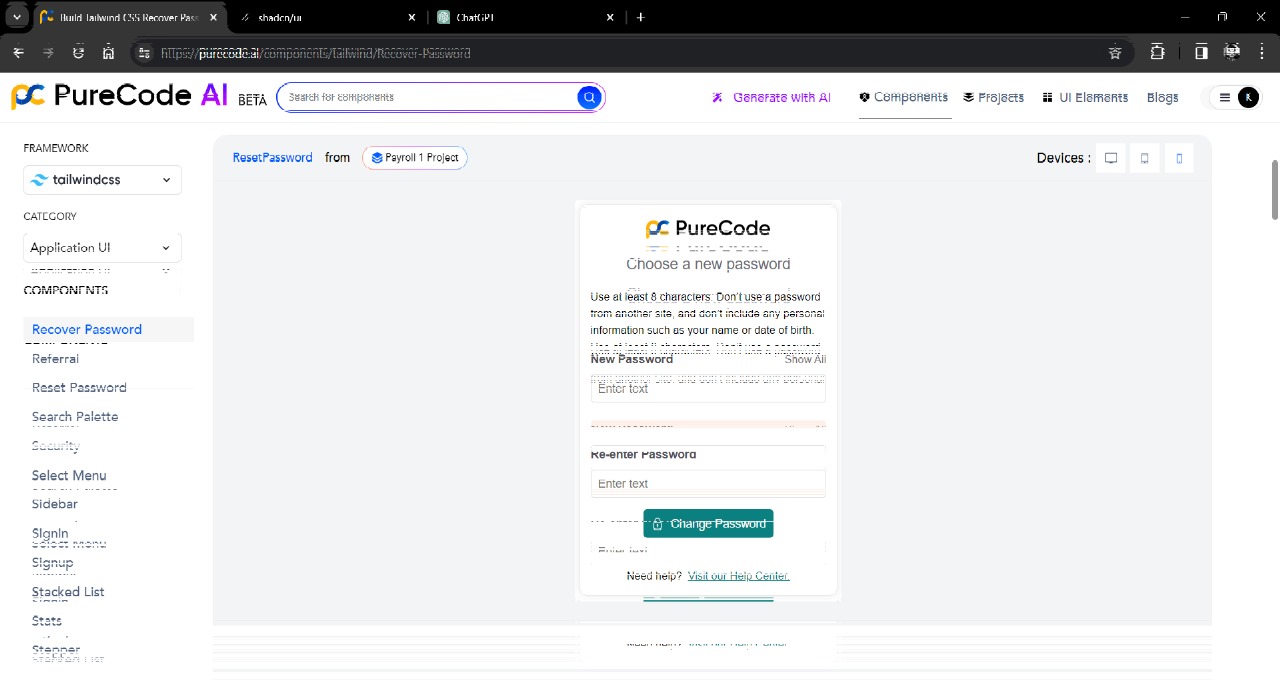Viewport: 1280px width, 680px height.
Task: Click the browser profile icon
Action: [x=1232, y=52]
